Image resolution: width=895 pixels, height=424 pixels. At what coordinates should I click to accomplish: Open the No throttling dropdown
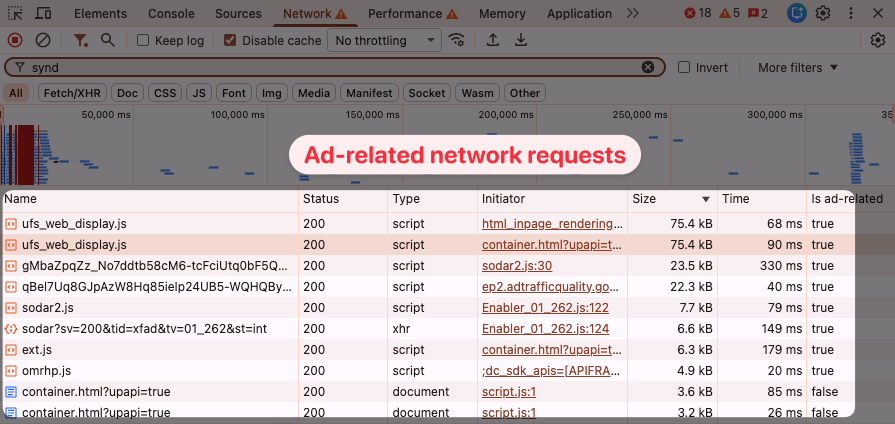tap(384, 41)
